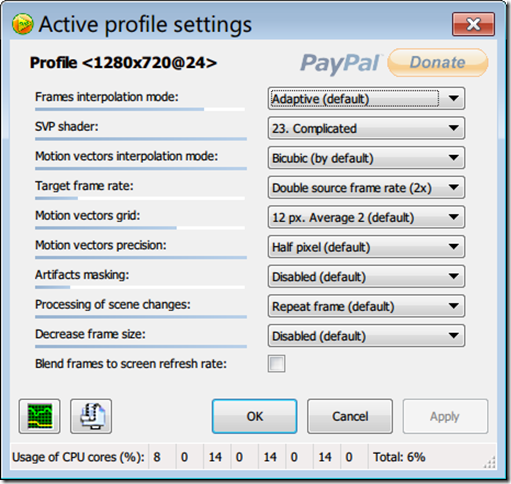Click the Decrease frame size level bar

[x=141, y=346]
